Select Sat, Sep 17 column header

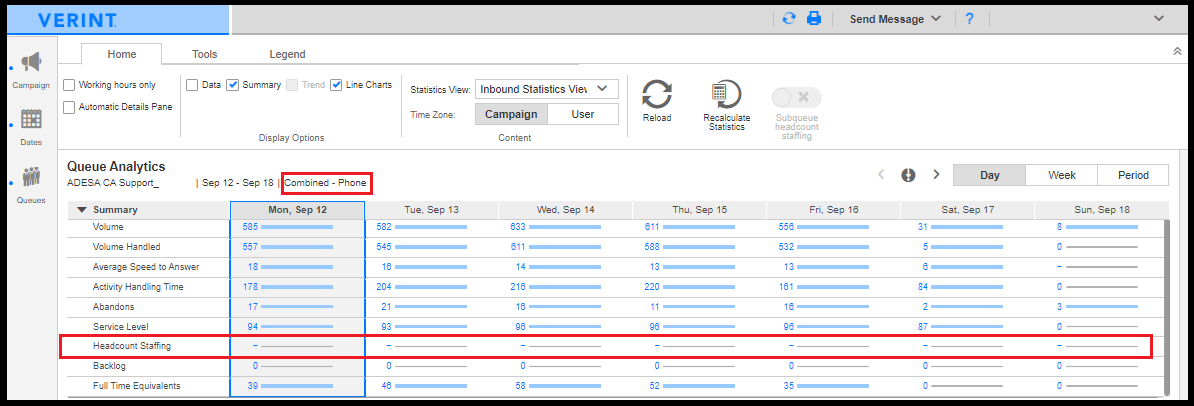pos(968,209)
